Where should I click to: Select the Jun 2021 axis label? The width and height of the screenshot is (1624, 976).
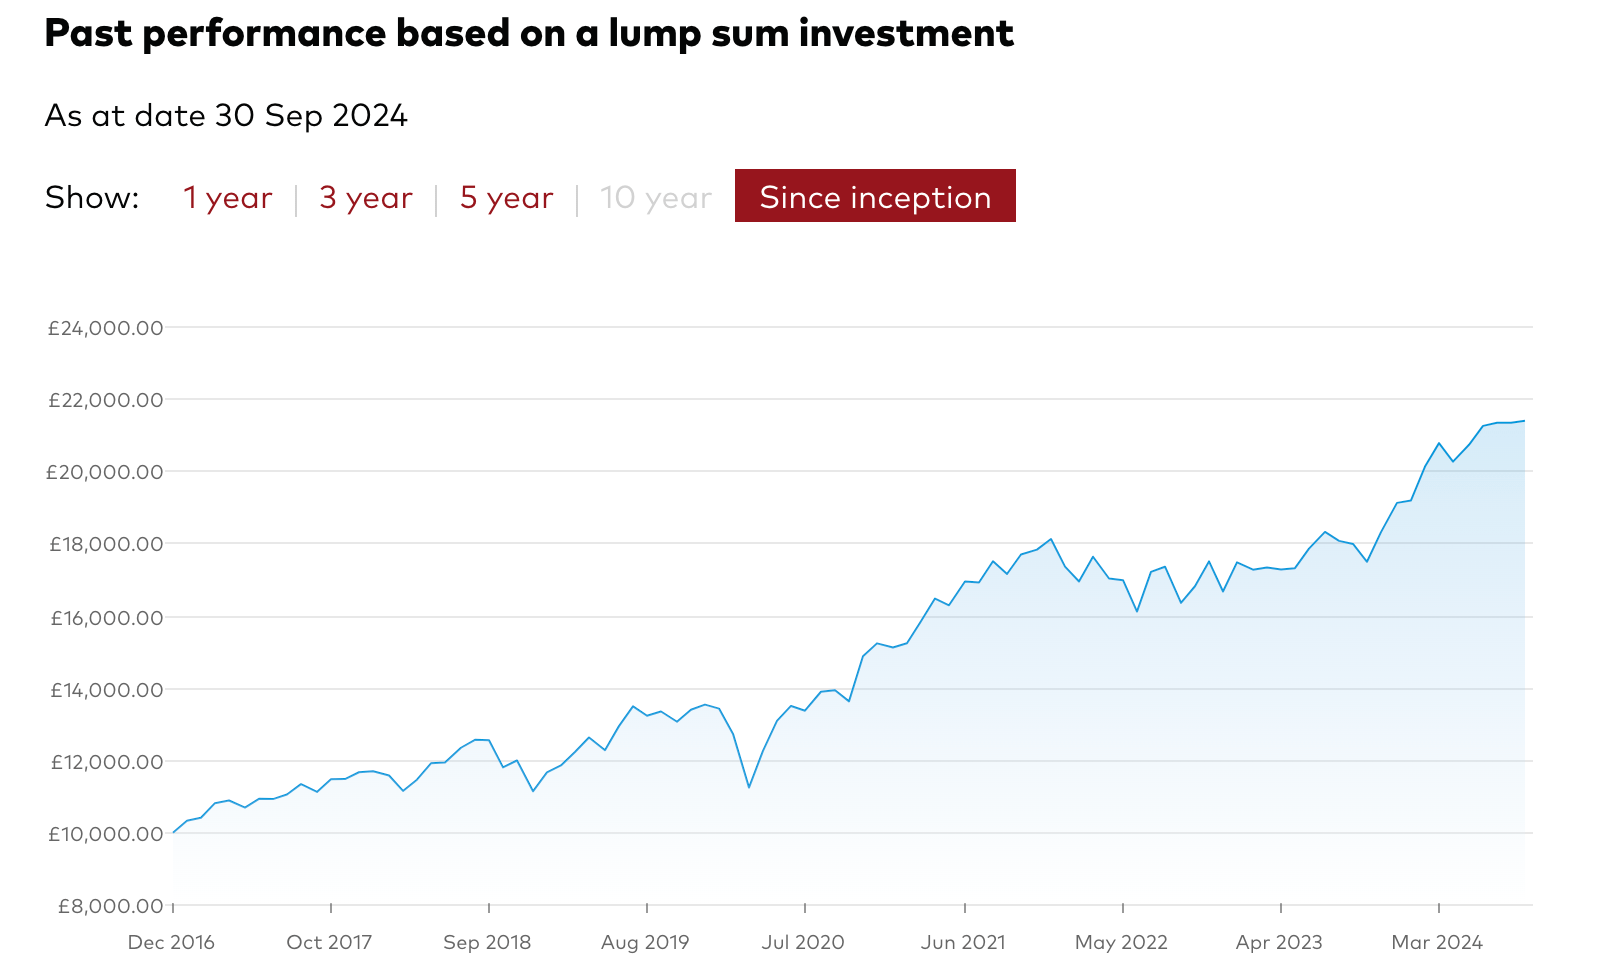pos(963,942)
